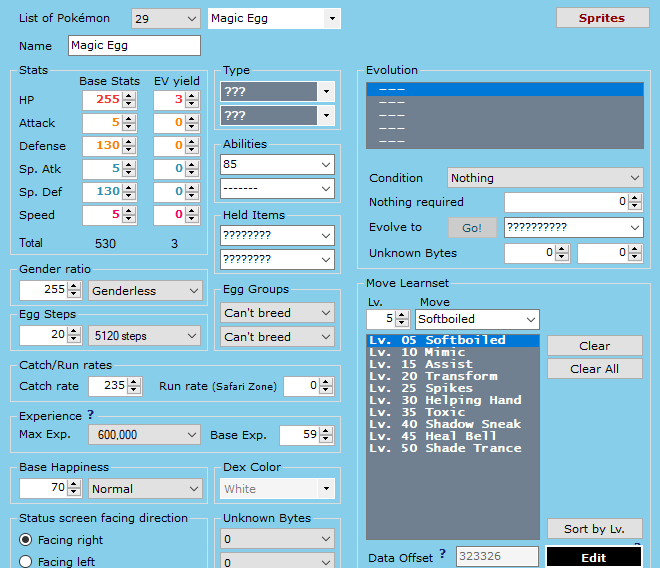Adjust the Base Happiness 70 stepper
The height and width of the screenshot is (568, 660).
[74, 488]
